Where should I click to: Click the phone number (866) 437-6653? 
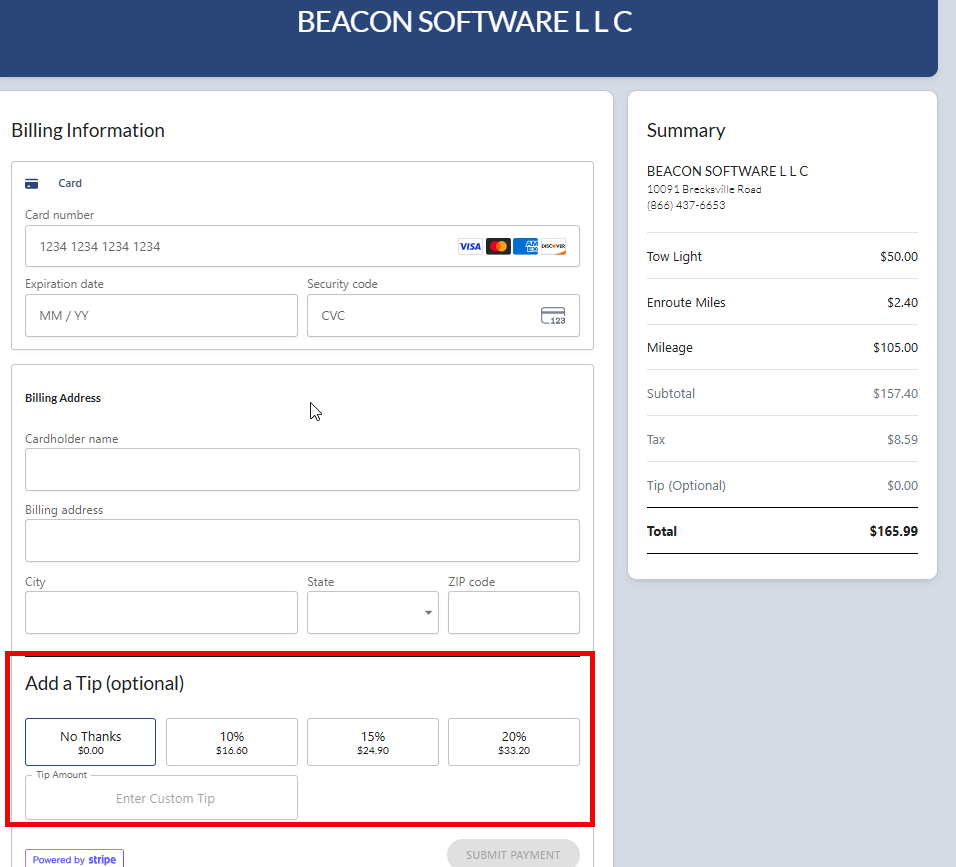(686, 205)
